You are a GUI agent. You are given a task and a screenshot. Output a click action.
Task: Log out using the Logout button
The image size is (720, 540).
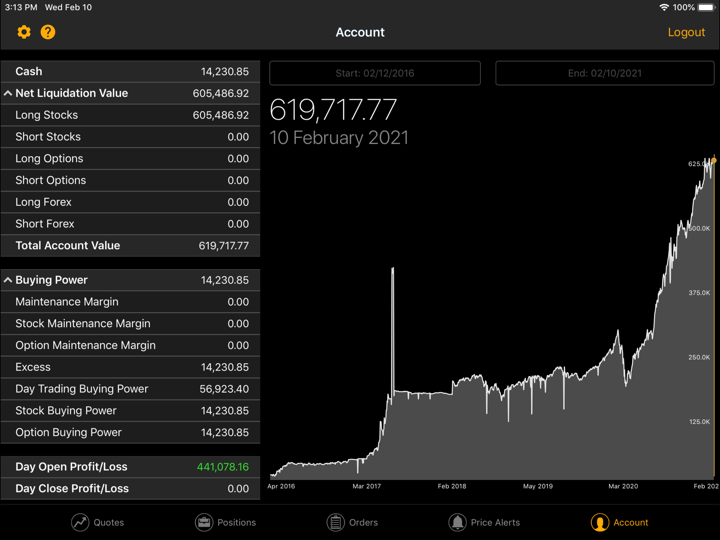coord(686,32)
